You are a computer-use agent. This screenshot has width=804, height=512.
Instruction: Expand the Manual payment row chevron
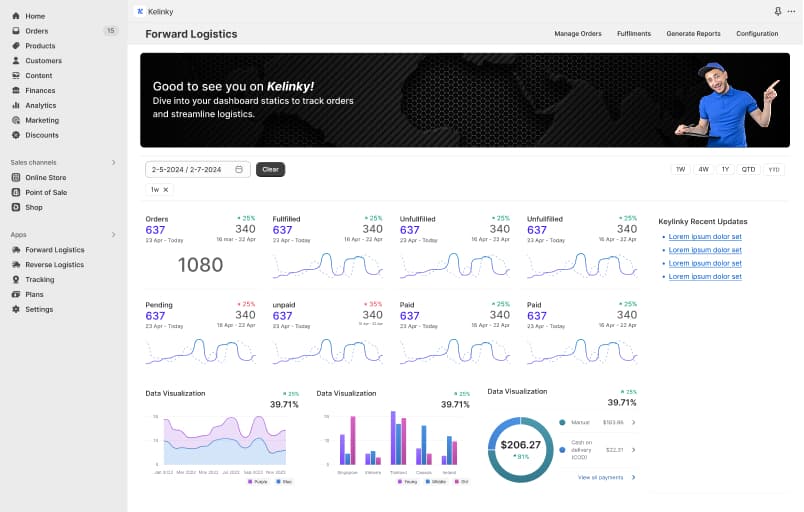tap(633, 422)
